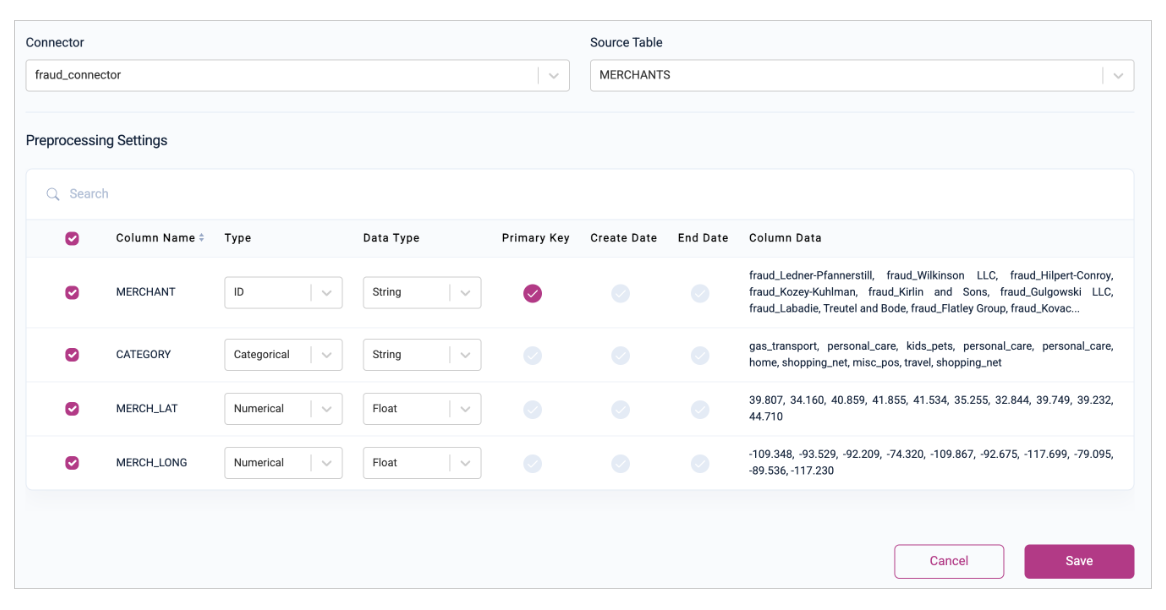This screenshot has width=1166, height=610.
Task: Toggle the select-all columns checkbox in header
Action: [72, 238]
